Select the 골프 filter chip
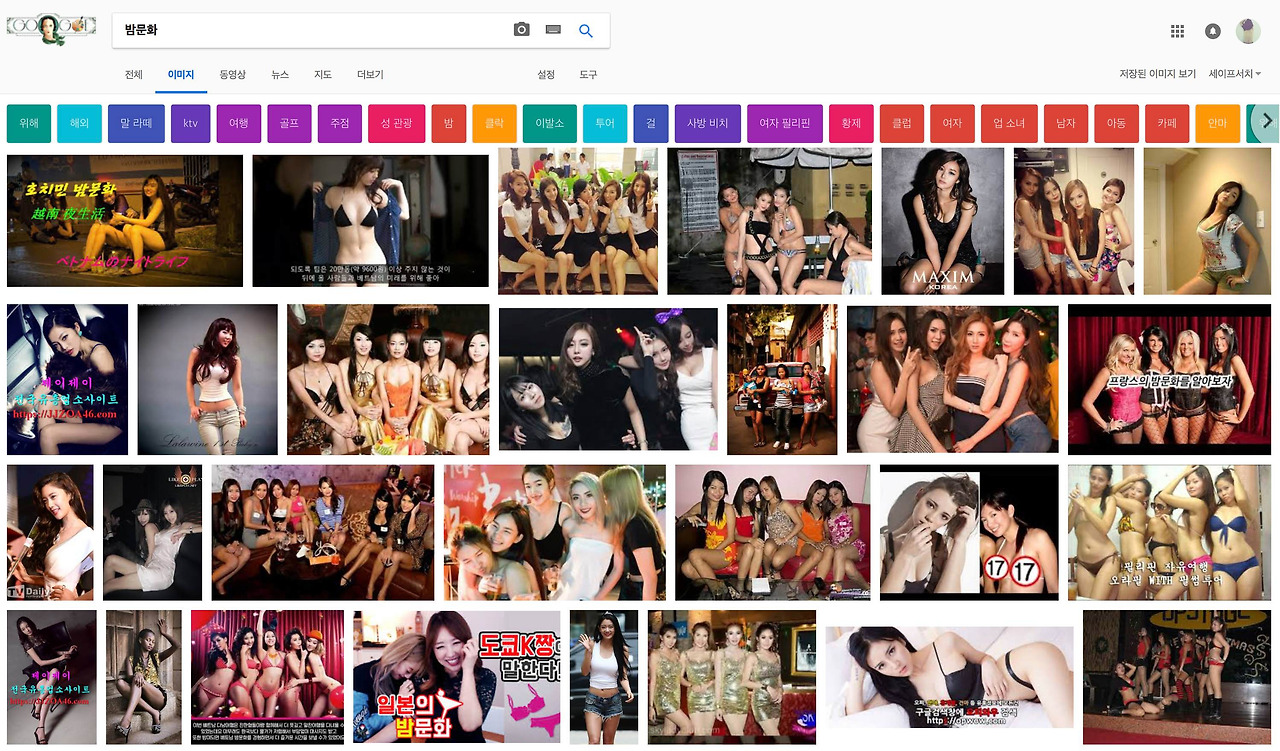 (289, 123)
